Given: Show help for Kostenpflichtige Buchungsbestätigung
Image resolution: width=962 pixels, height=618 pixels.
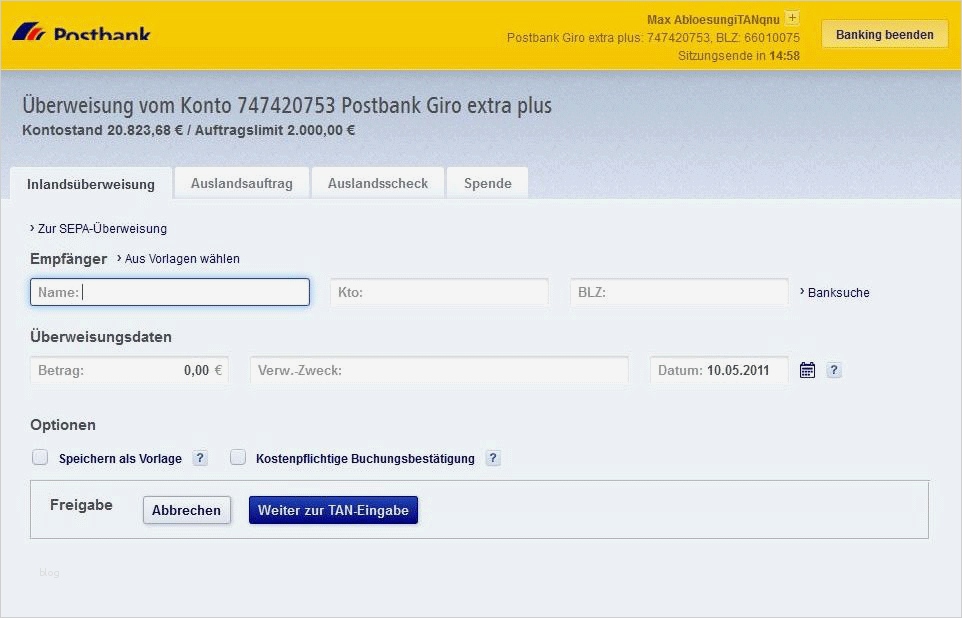Looking at the screenshot, I should coord(493,458).
